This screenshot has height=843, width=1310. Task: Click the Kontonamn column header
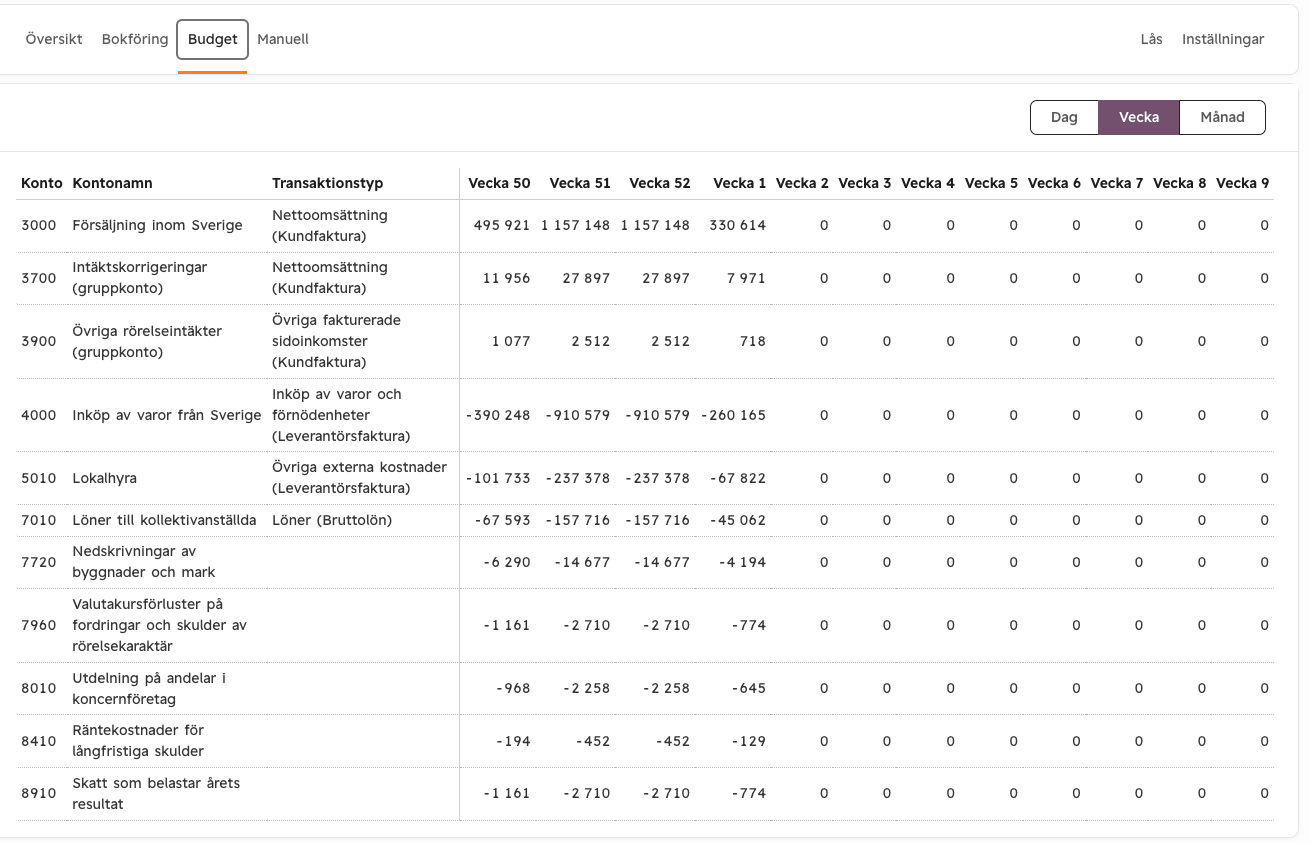[112, 183]
